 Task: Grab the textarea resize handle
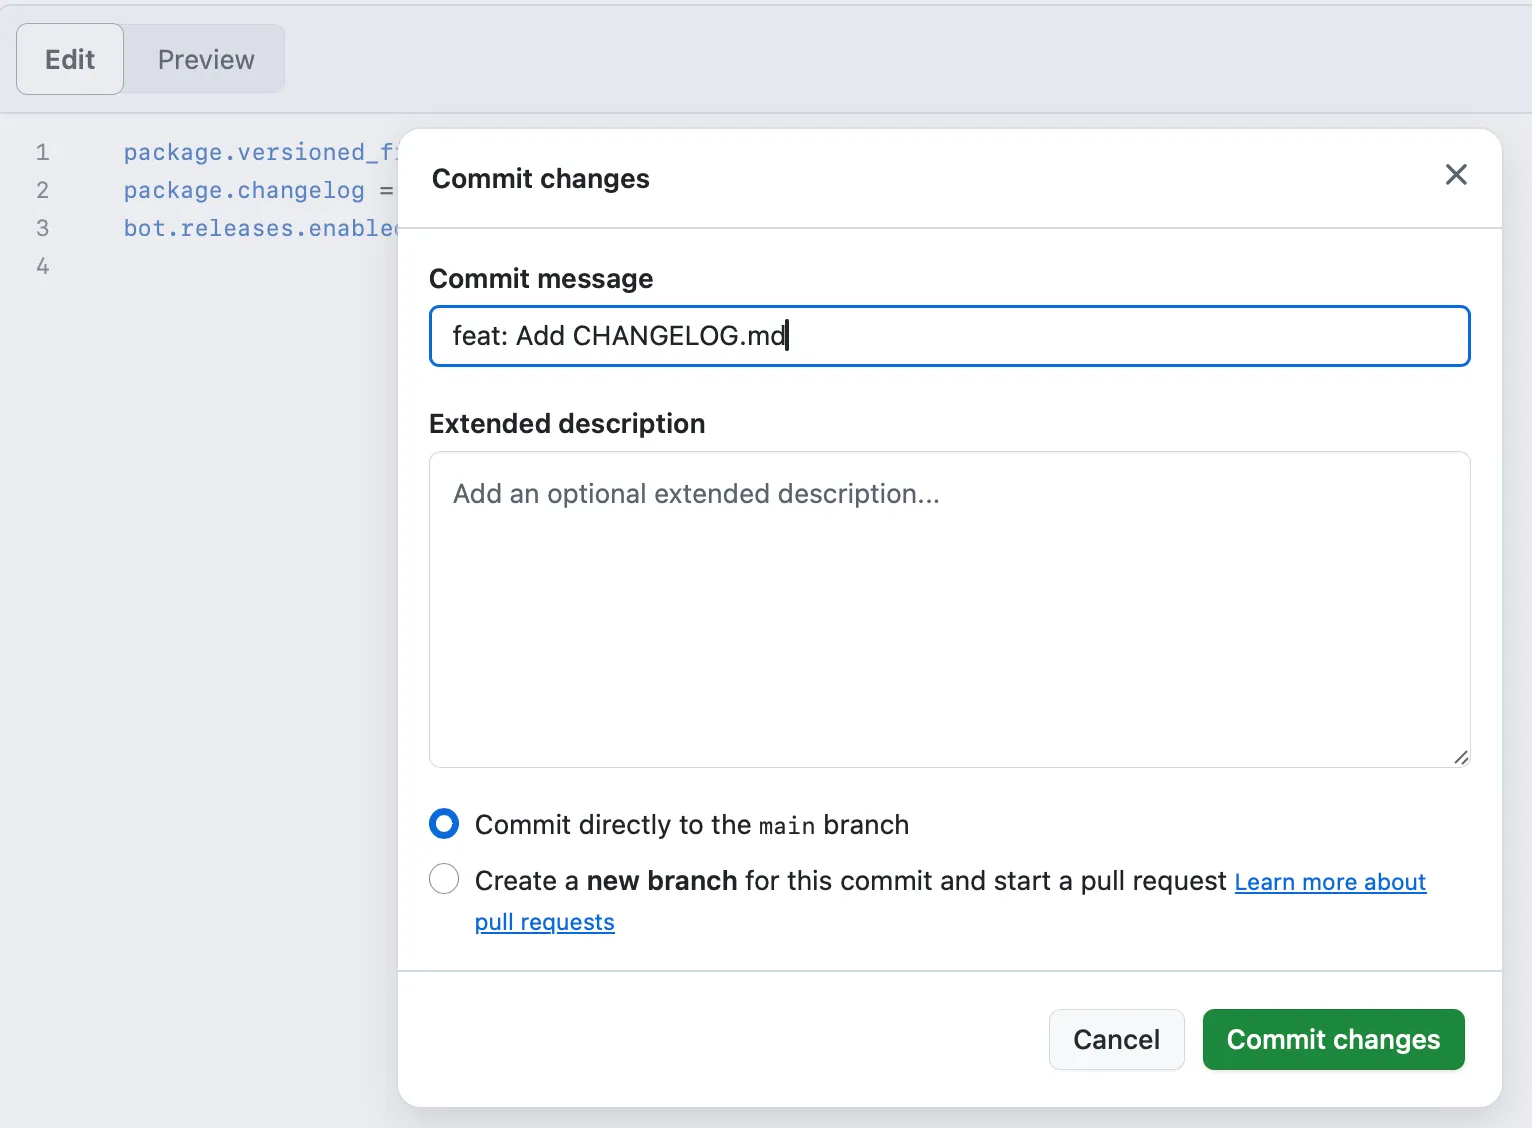[1461, 758]
